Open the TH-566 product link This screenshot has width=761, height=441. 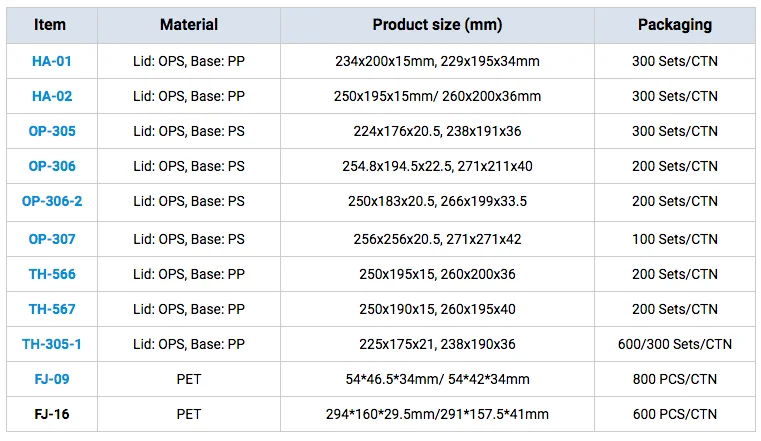(52, 274)
